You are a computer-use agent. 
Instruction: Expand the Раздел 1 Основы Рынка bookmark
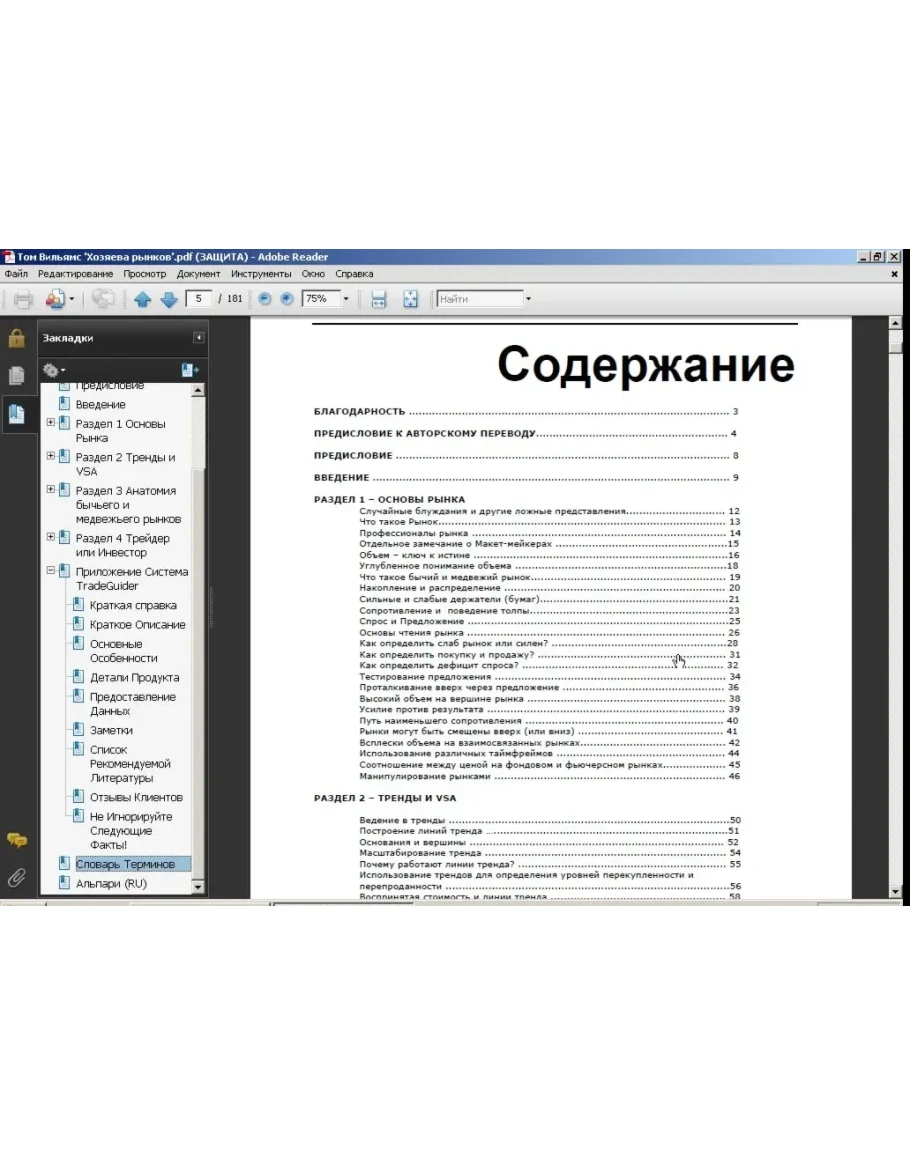point(51,423)
